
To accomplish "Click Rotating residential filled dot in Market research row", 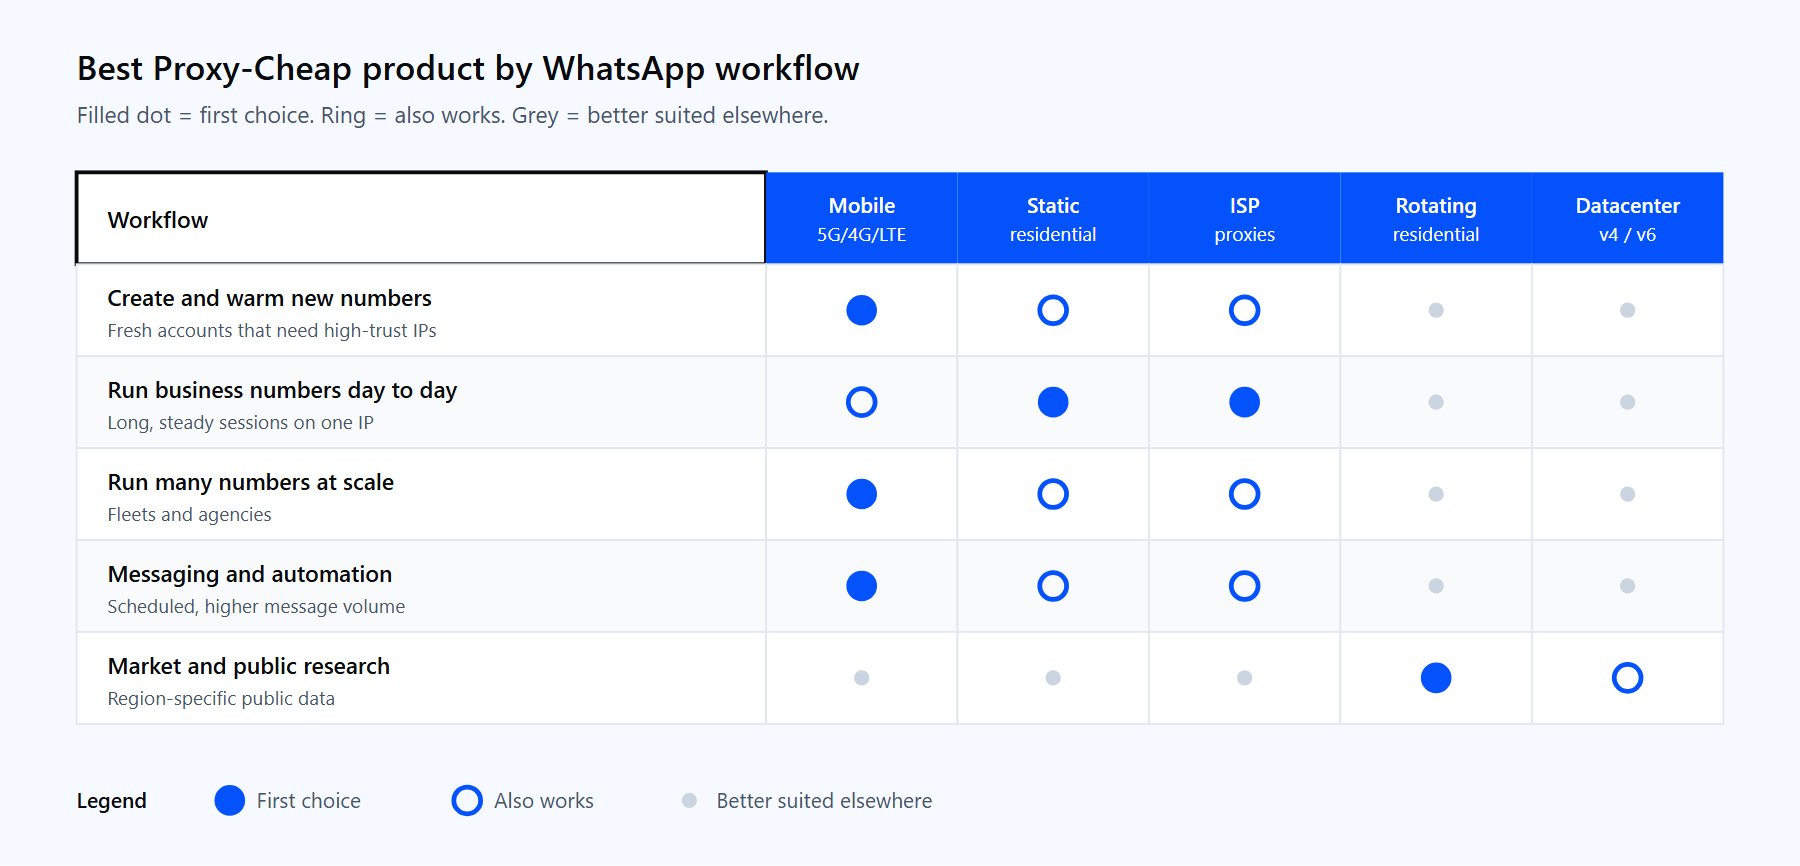I will pos(1436,678).
